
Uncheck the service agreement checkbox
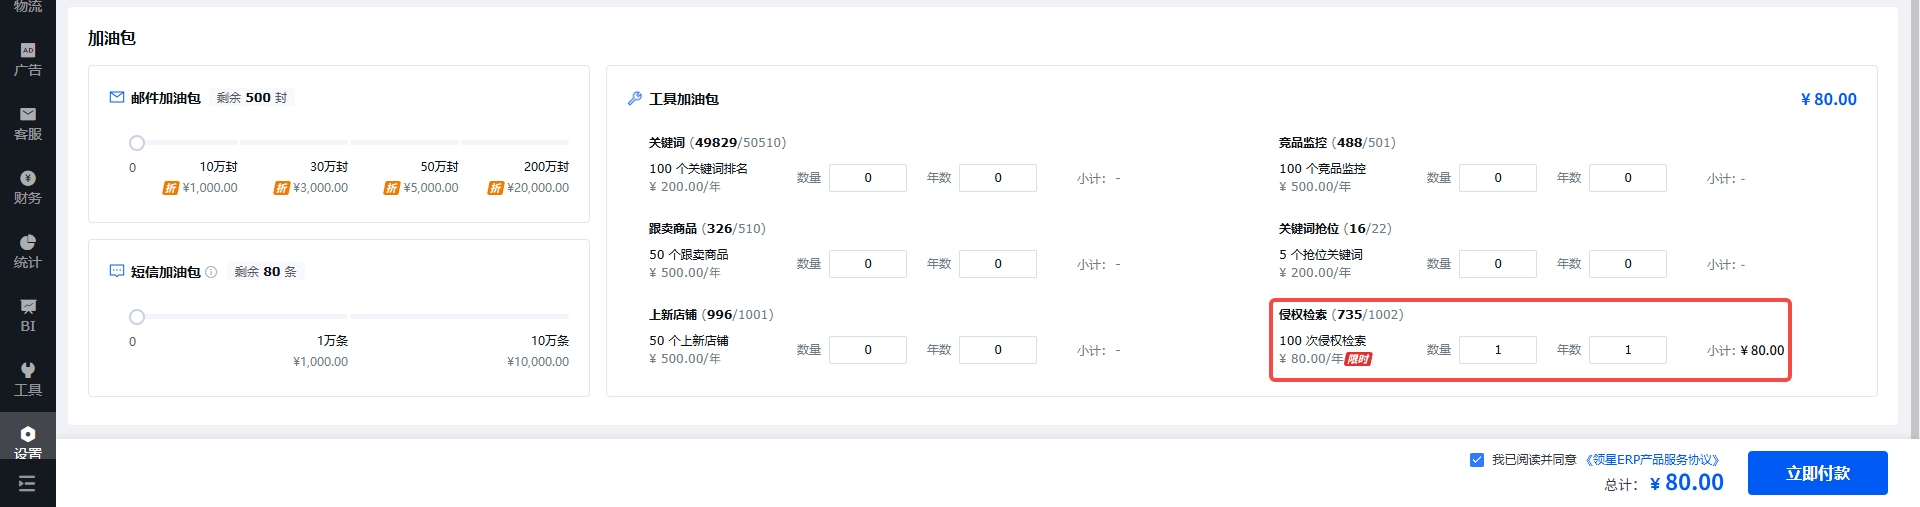pyautogui.click(x=1476, y=460)
